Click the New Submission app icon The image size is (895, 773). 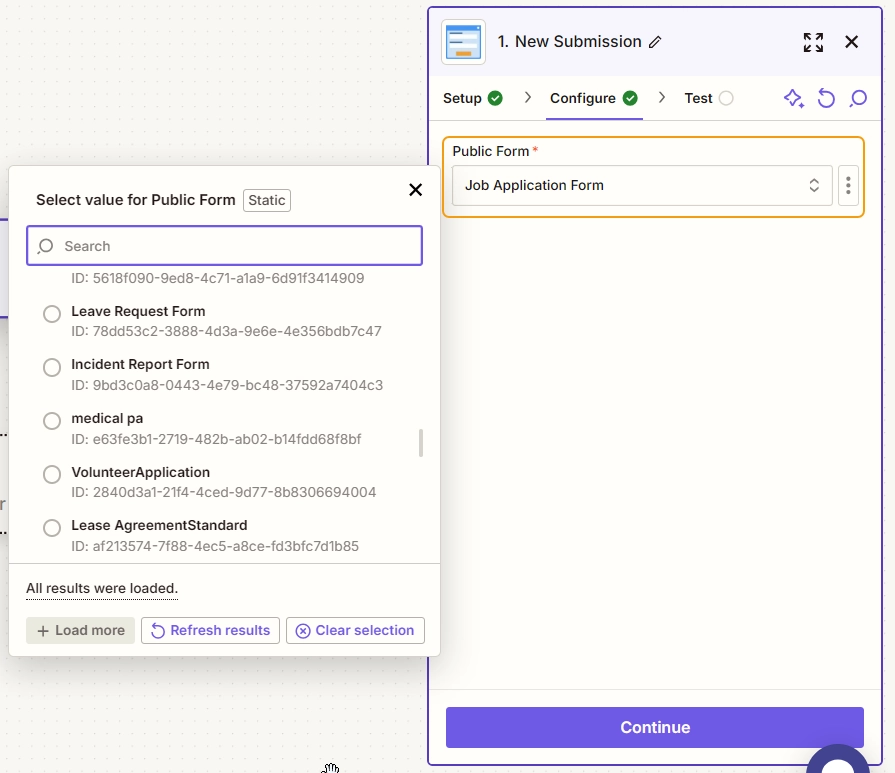pos(463,42)
